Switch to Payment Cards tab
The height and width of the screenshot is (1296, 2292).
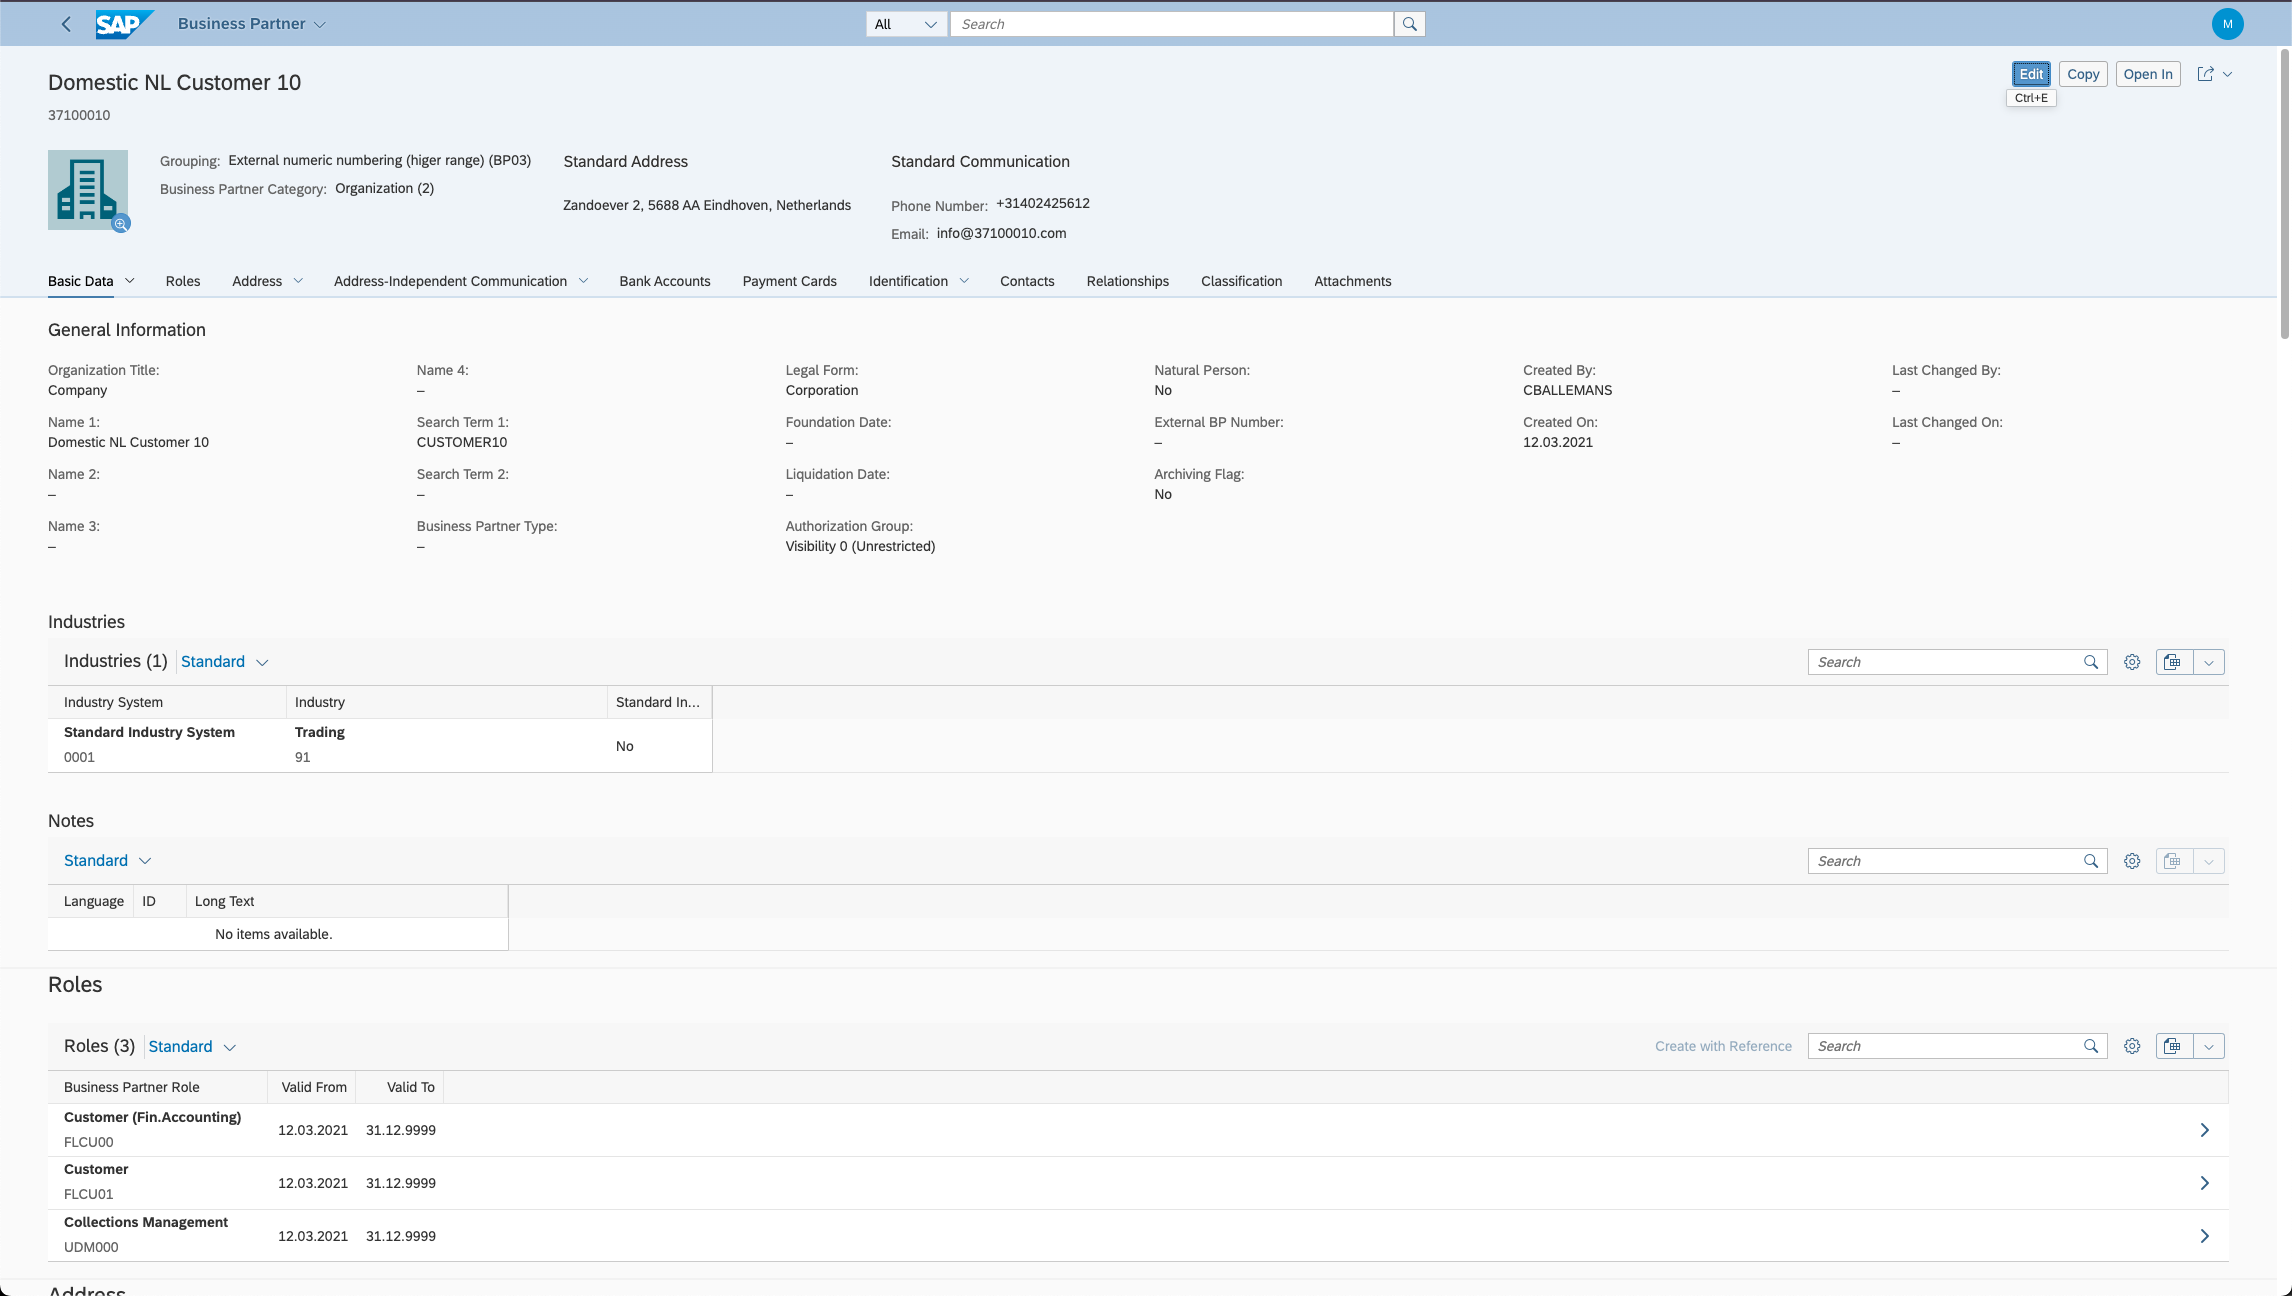pos(789,281)
